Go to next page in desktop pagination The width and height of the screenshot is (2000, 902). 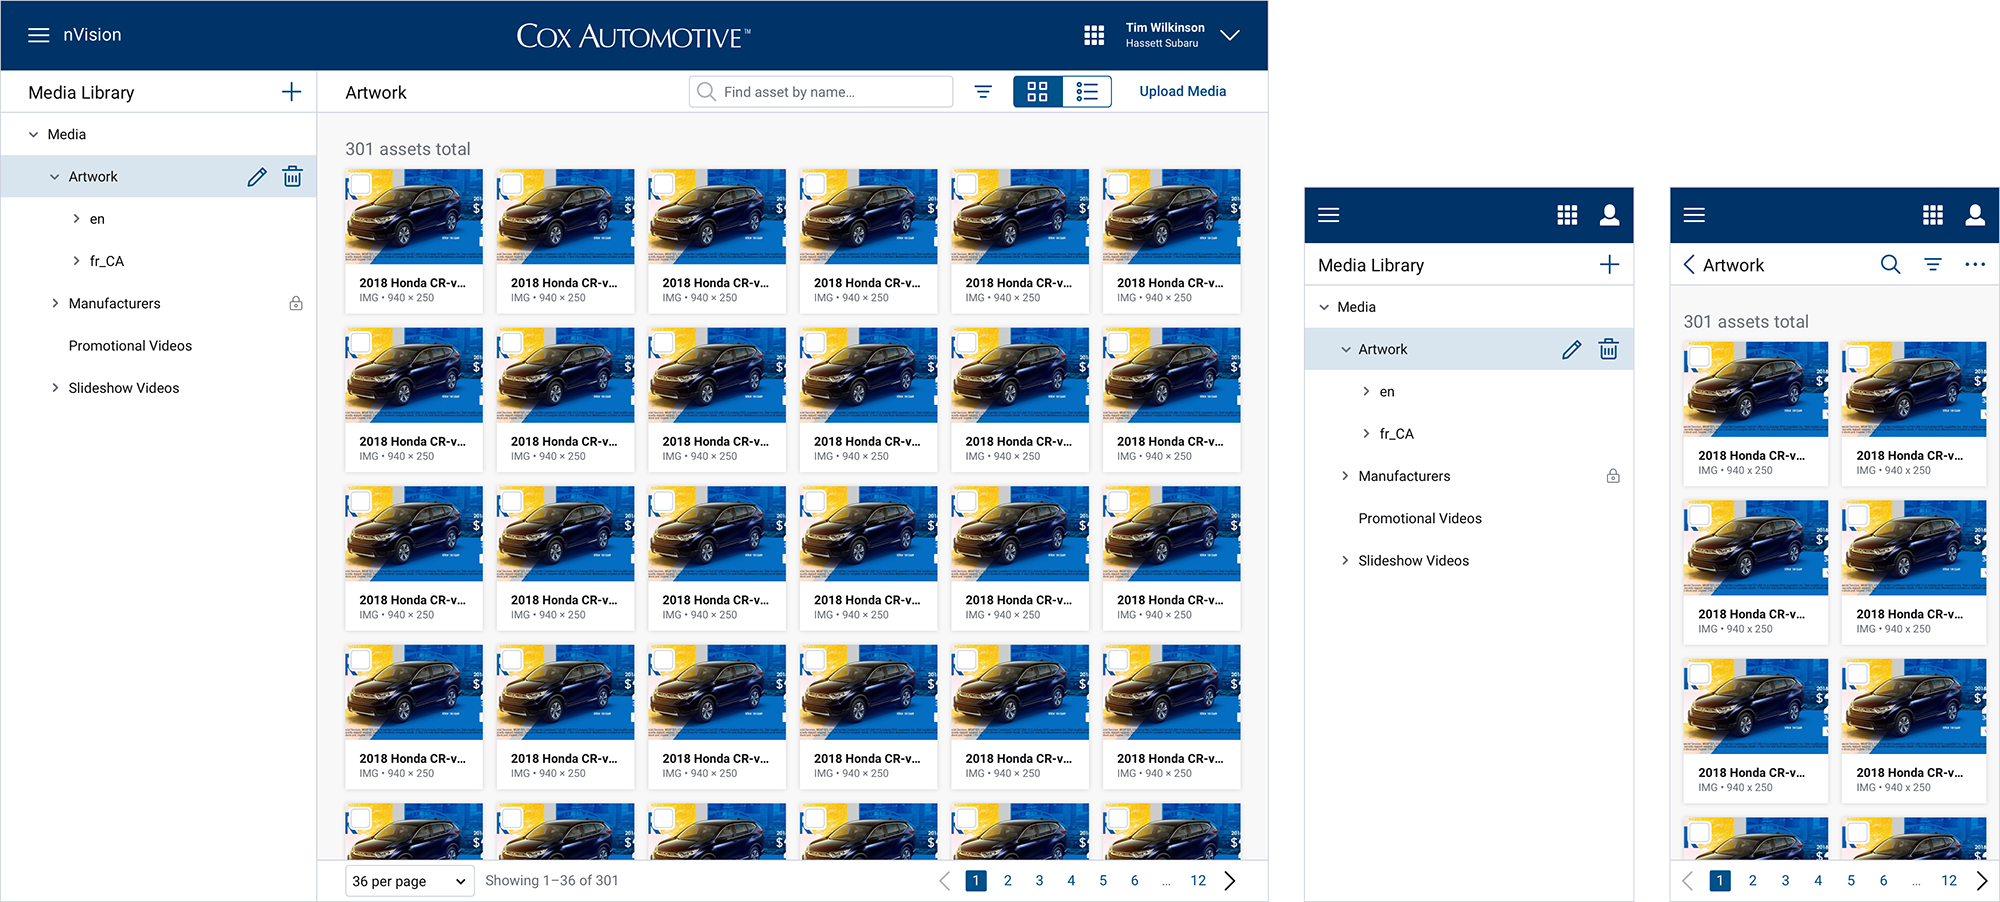point(1230,881)
